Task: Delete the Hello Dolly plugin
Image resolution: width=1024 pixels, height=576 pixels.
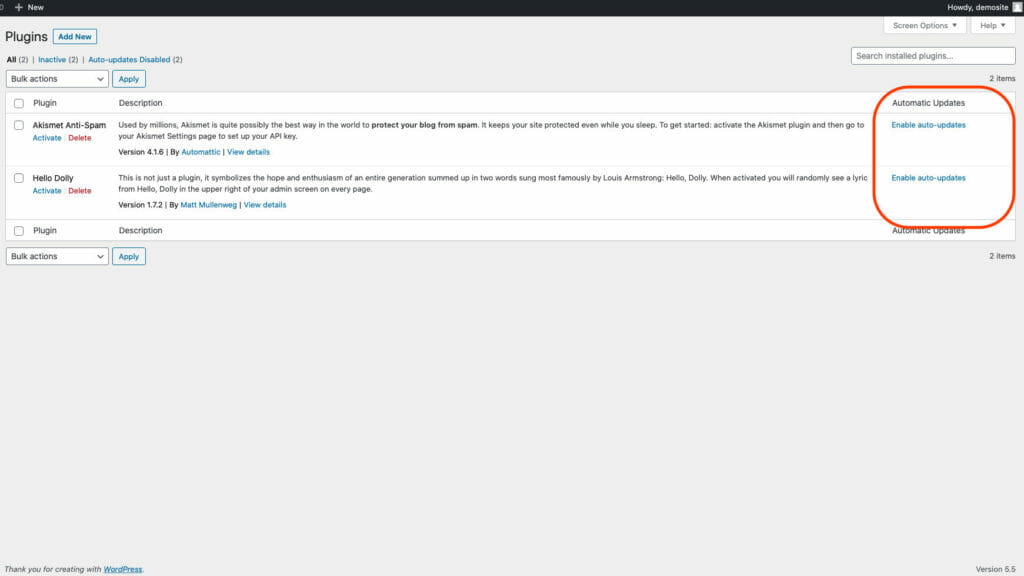Action: [79, 190]
